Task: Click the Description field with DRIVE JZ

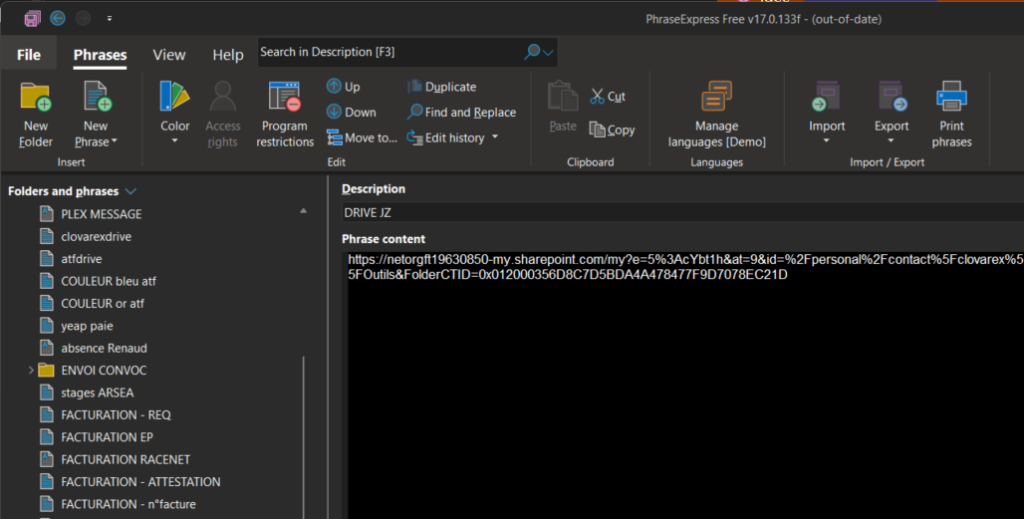Action: [682, 213]
